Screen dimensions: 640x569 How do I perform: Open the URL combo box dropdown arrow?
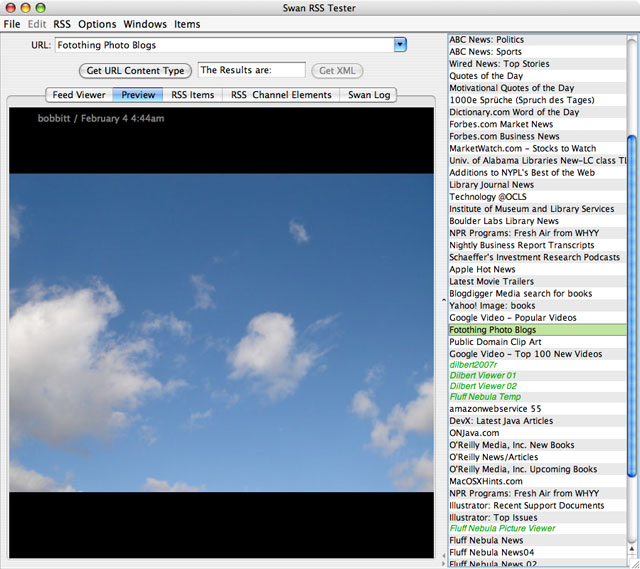pyautogui.click(x=400, y=45)
